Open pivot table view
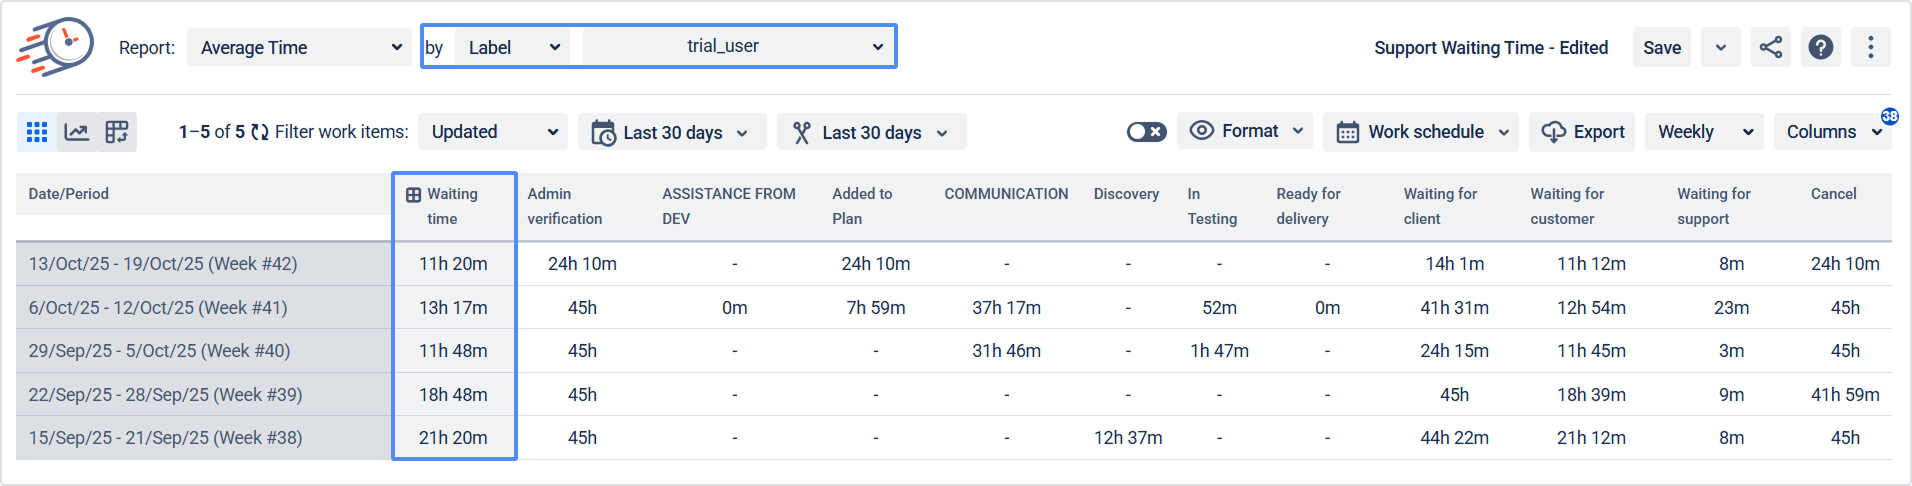 [117, 132]
